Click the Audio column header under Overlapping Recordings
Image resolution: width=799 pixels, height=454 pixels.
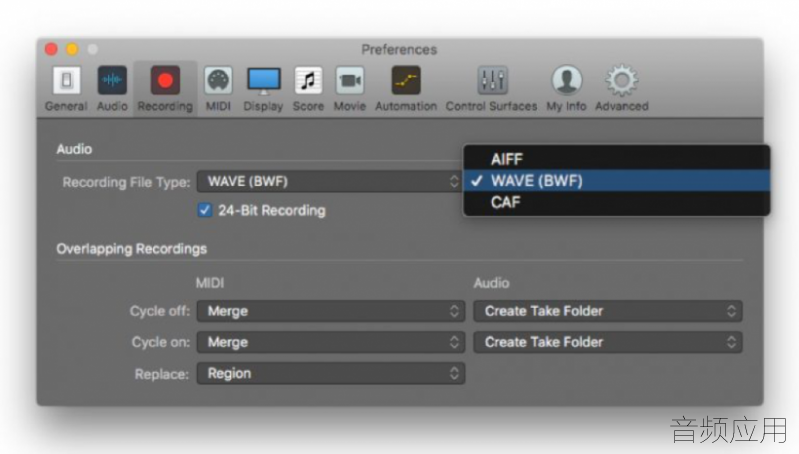[491, 283]
